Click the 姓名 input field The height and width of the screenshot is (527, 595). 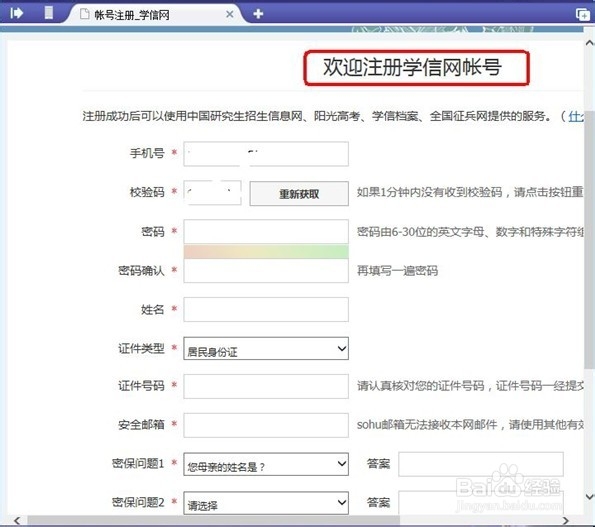(266, 310)
